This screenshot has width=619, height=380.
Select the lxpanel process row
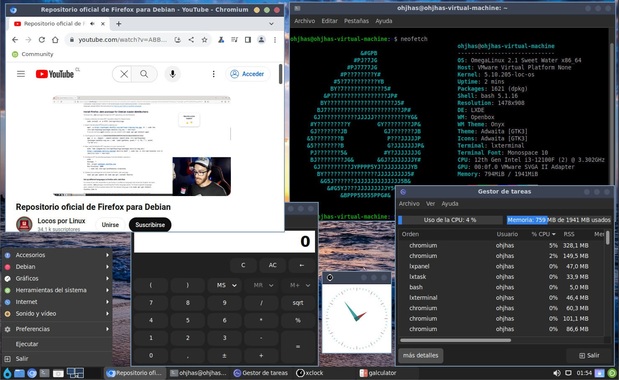(x=501, y=266)
